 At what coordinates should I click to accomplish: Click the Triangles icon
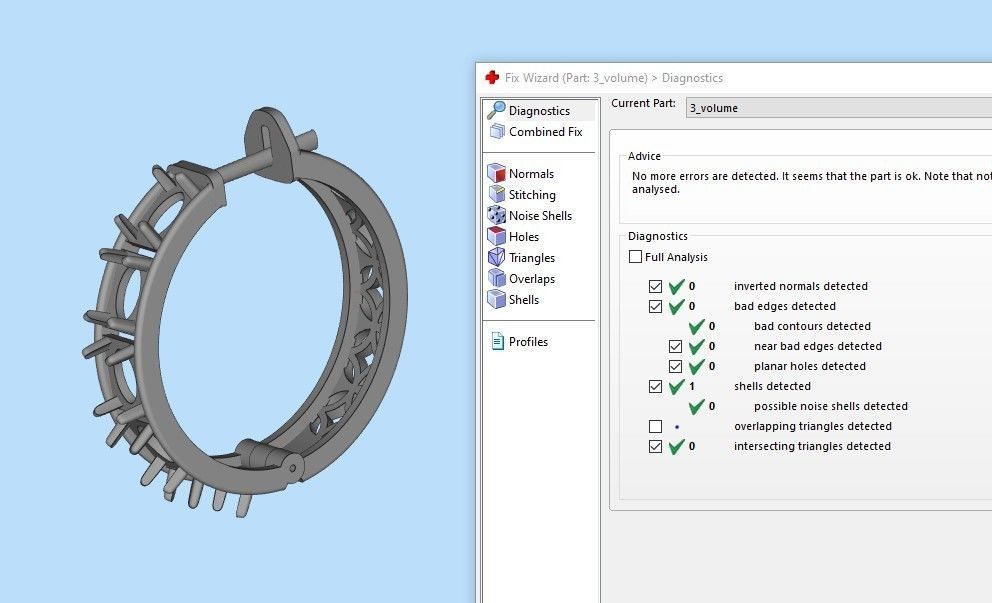point(497,257)
